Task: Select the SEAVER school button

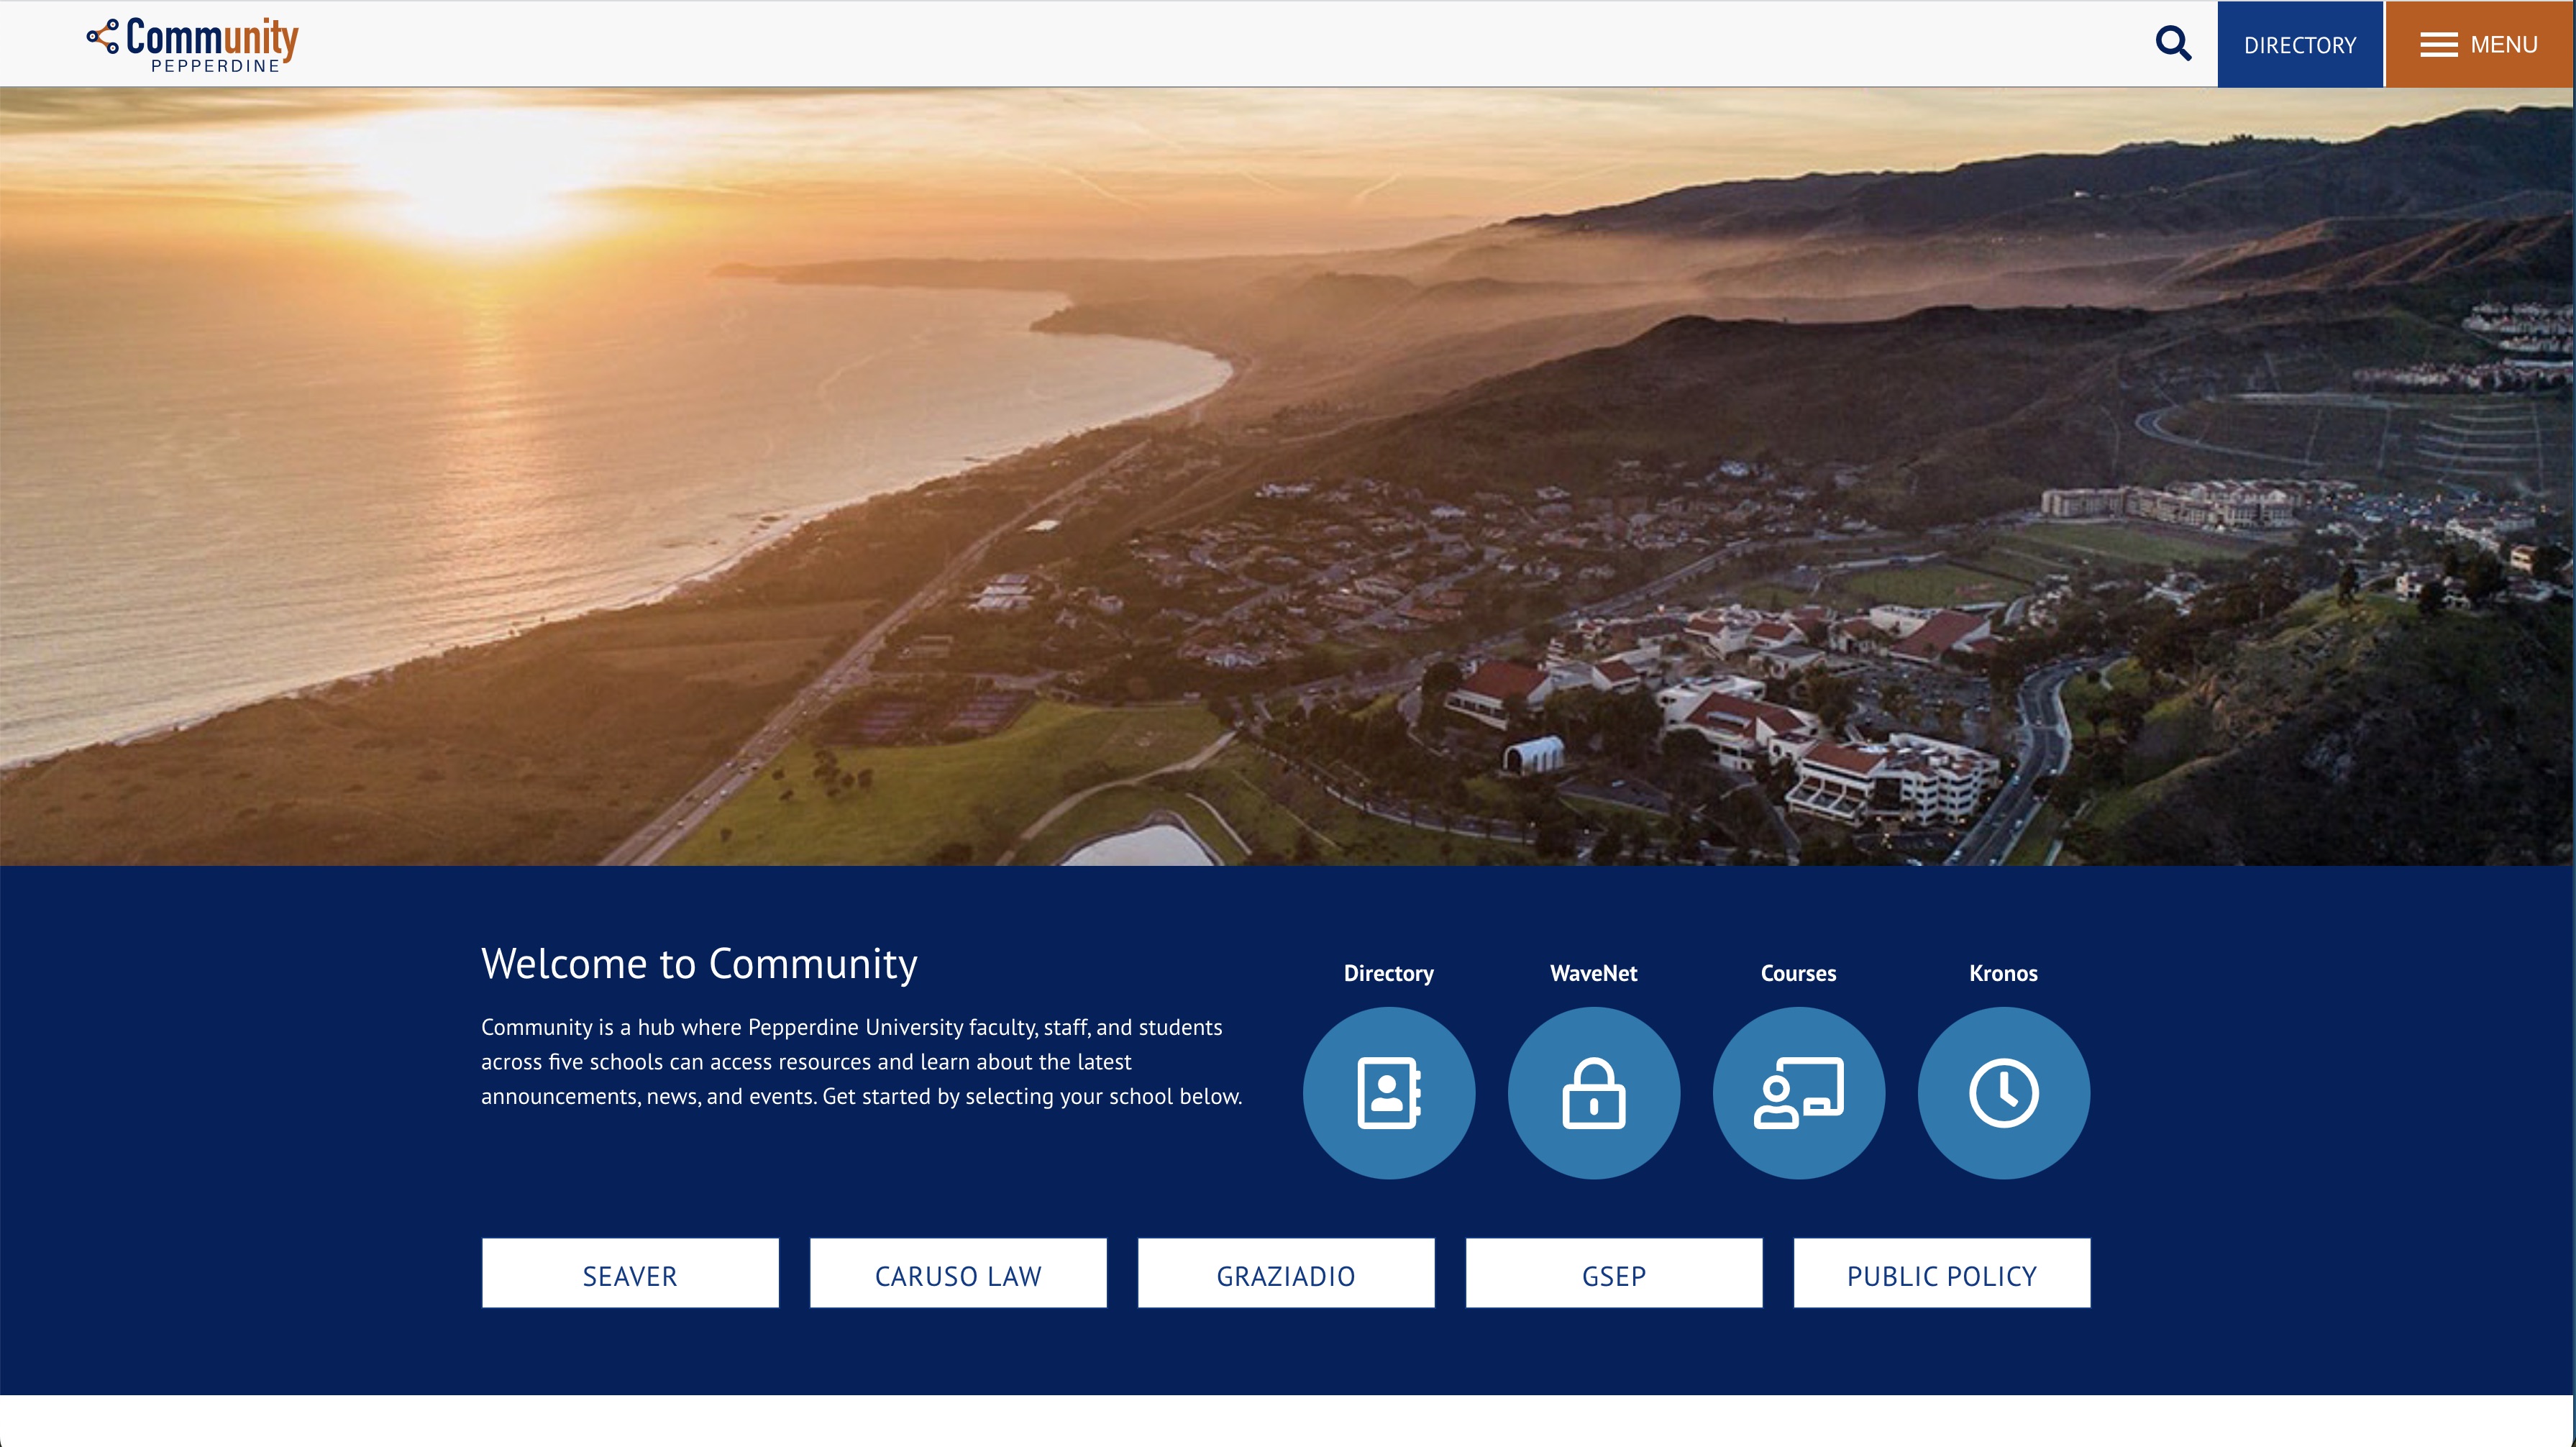Action: 630,1273
